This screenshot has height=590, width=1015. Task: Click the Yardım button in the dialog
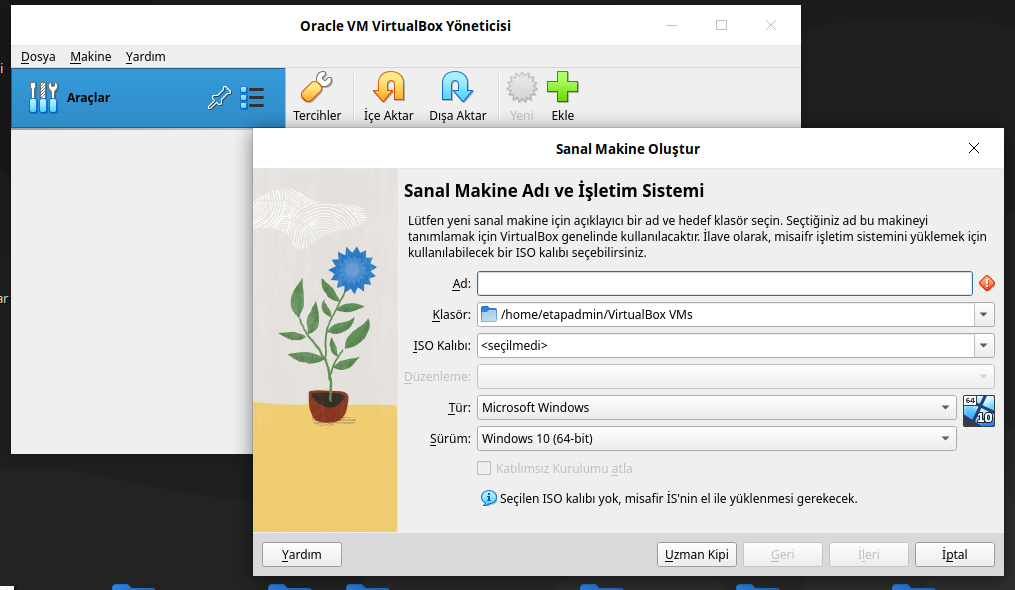click(x=302, y=555)
